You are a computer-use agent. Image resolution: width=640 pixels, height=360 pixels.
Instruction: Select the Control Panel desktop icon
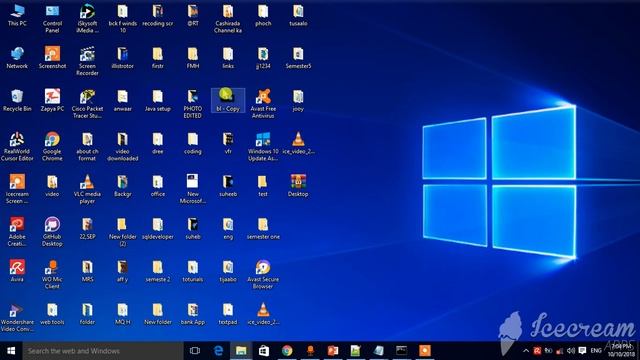52,18
